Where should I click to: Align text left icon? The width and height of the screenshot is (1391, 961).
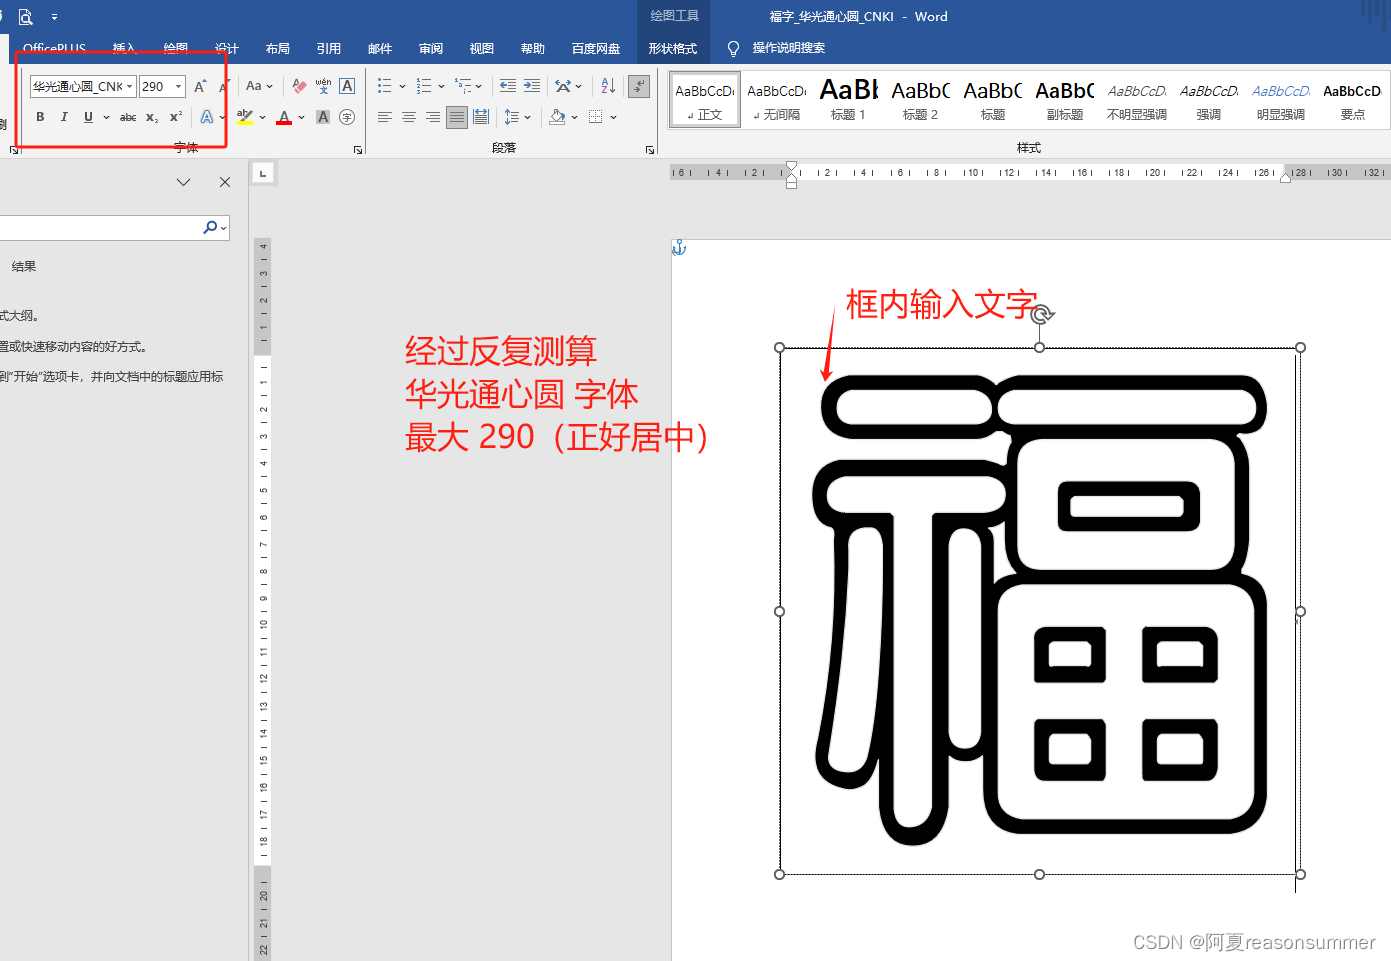coord(384,117)
